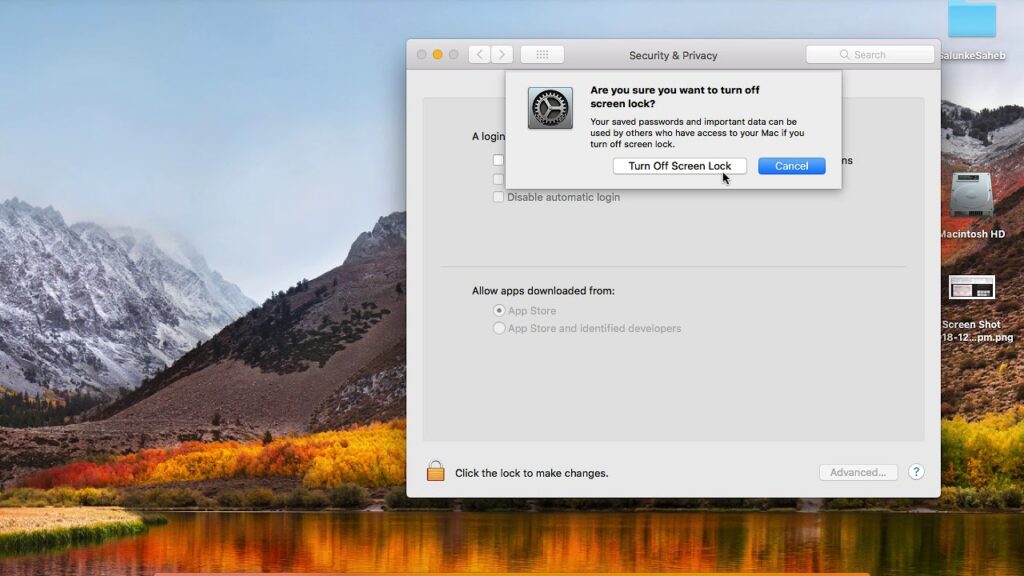The image size is (1024, 576).
Task: Cancel the screen lock confirmation dialog
Action: (791, 166)
